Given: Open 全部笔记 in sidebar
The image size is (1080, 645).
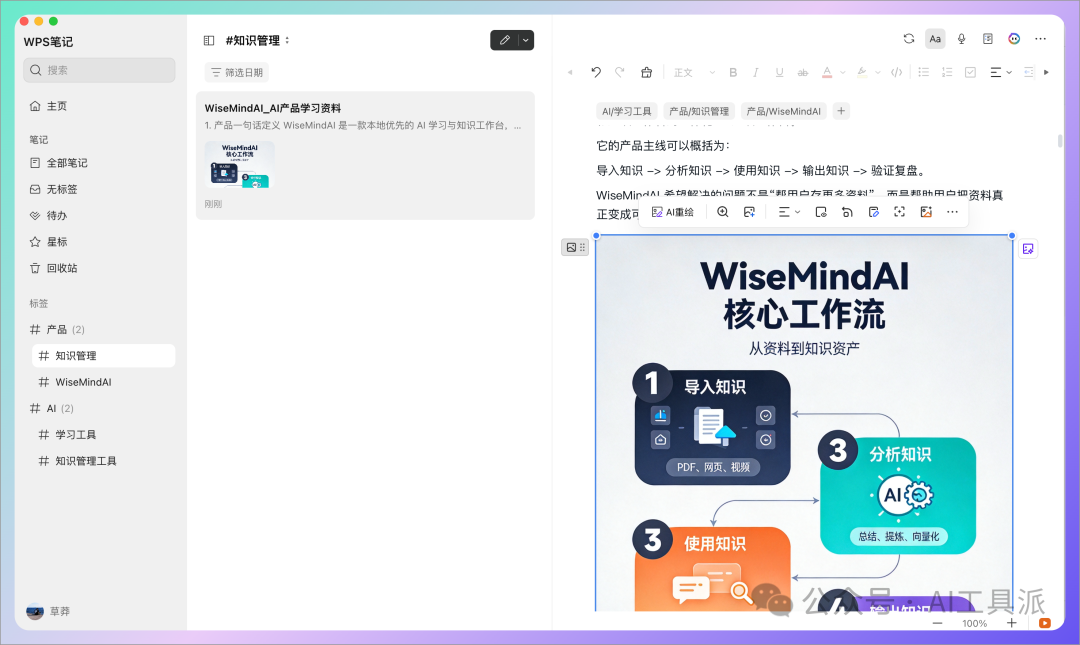Looking at the screenshot, I should click(67, 163).
